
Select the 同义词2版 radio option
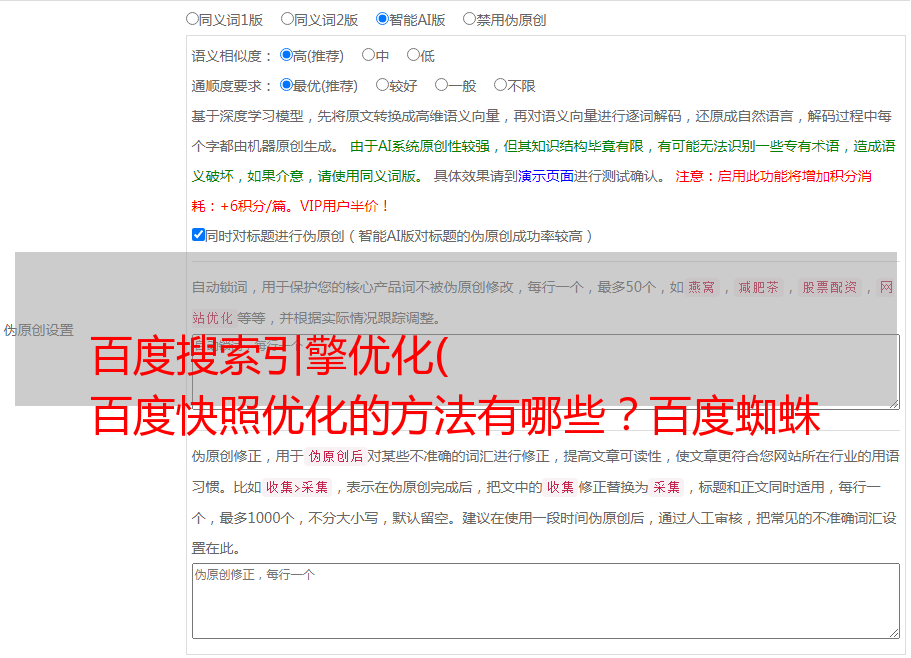[x=287, y=19]
